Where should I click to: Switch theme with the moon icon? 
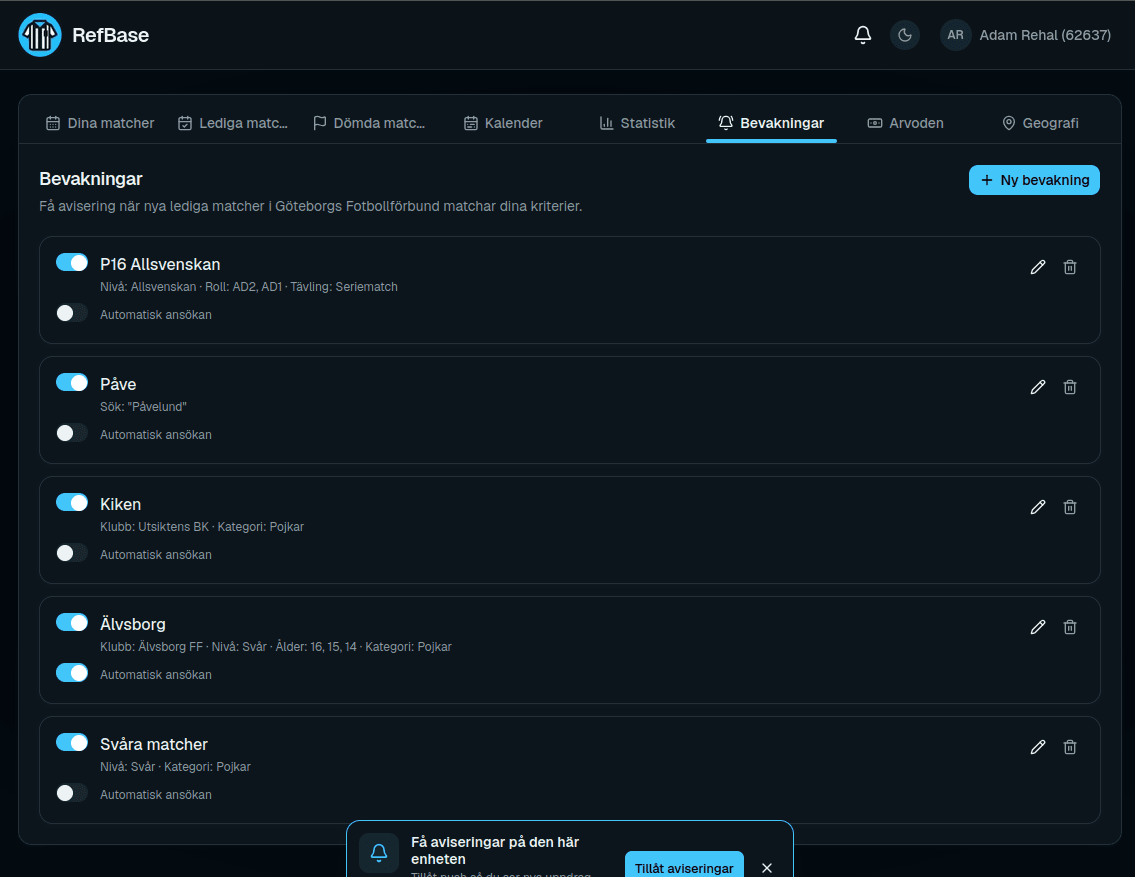[x=905, y=35]
